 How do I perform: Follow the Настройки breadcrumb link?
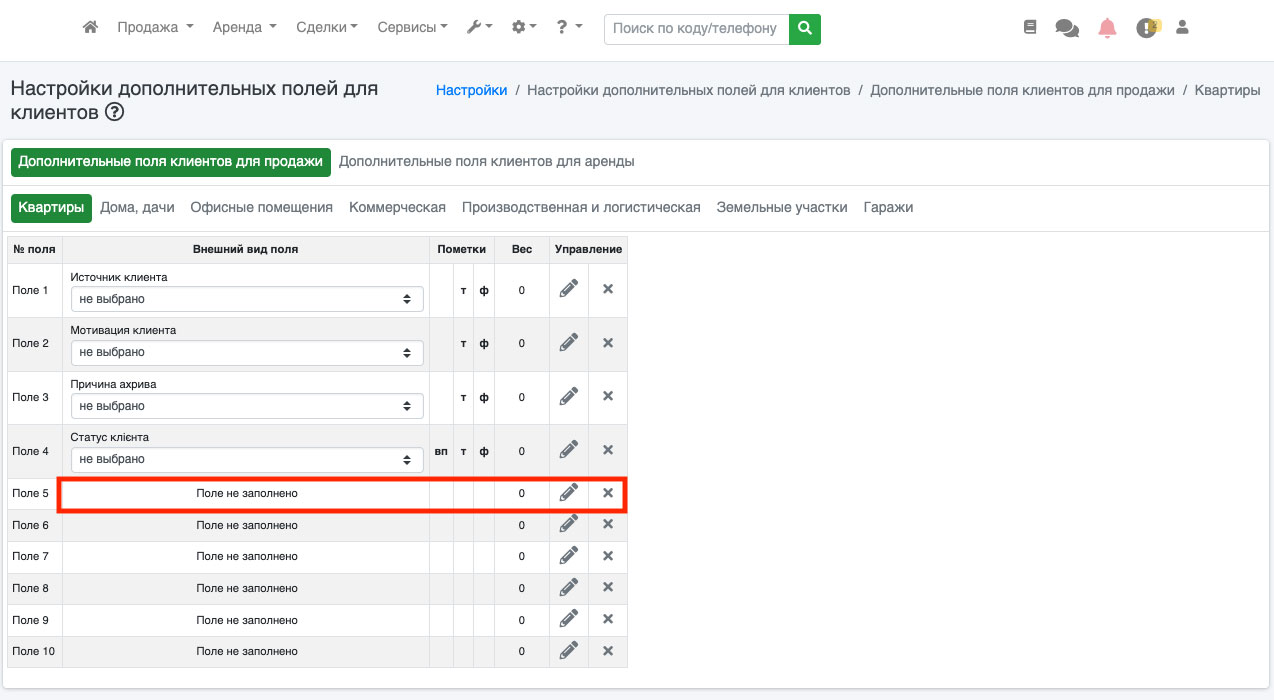[x=471, y=90]
